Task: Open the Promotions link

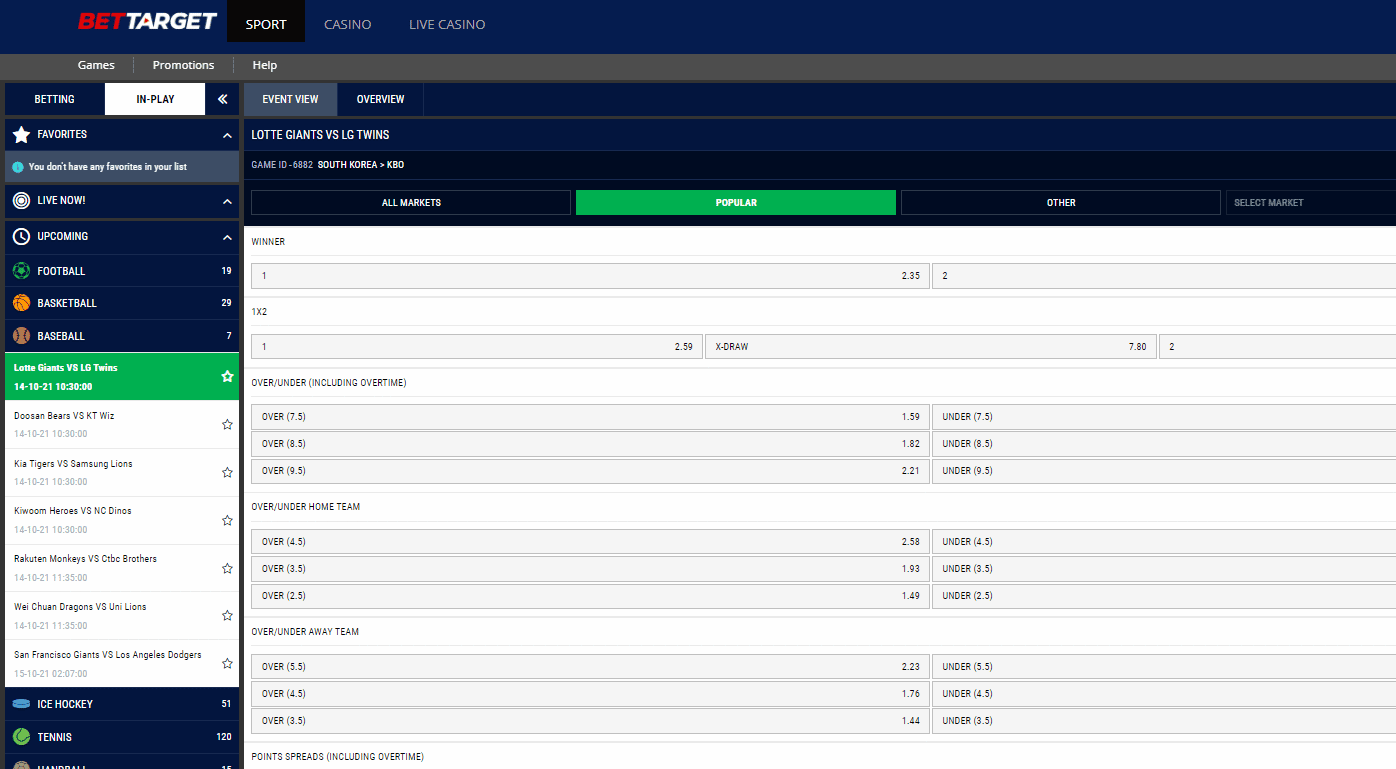Action: [x=183, y=65]
